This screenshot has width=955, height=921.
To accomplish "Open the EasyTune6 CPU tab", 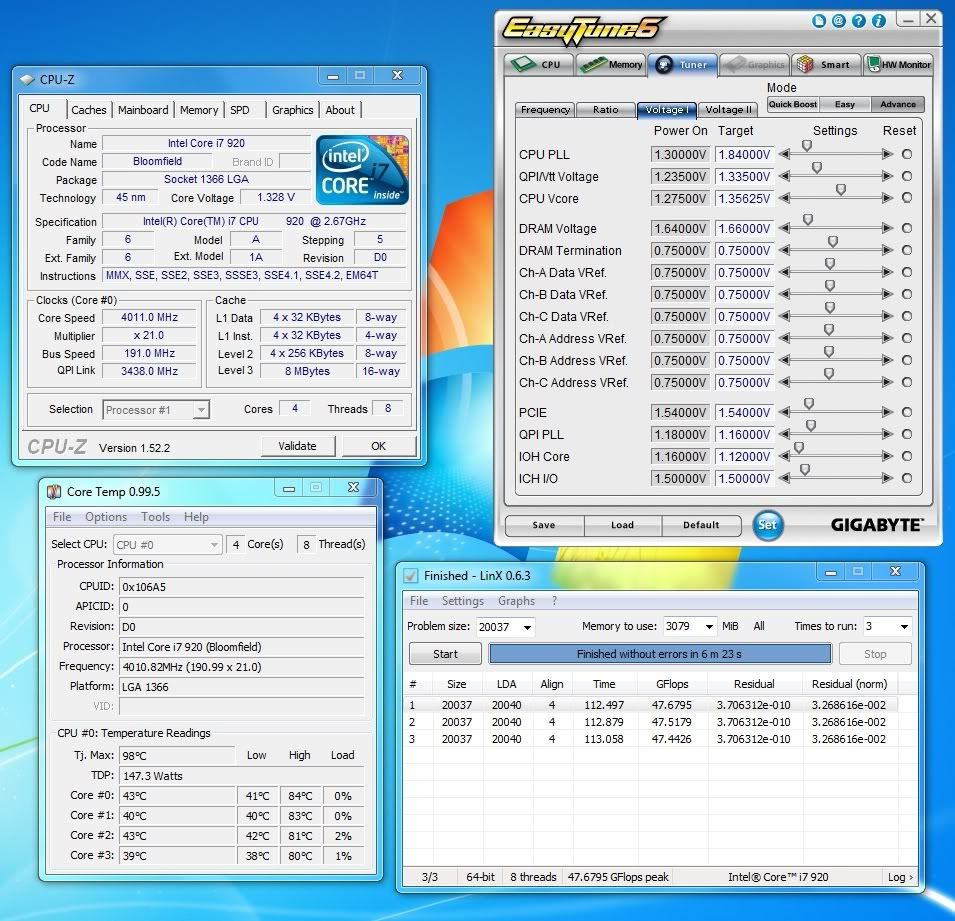I will coord(539,65).
